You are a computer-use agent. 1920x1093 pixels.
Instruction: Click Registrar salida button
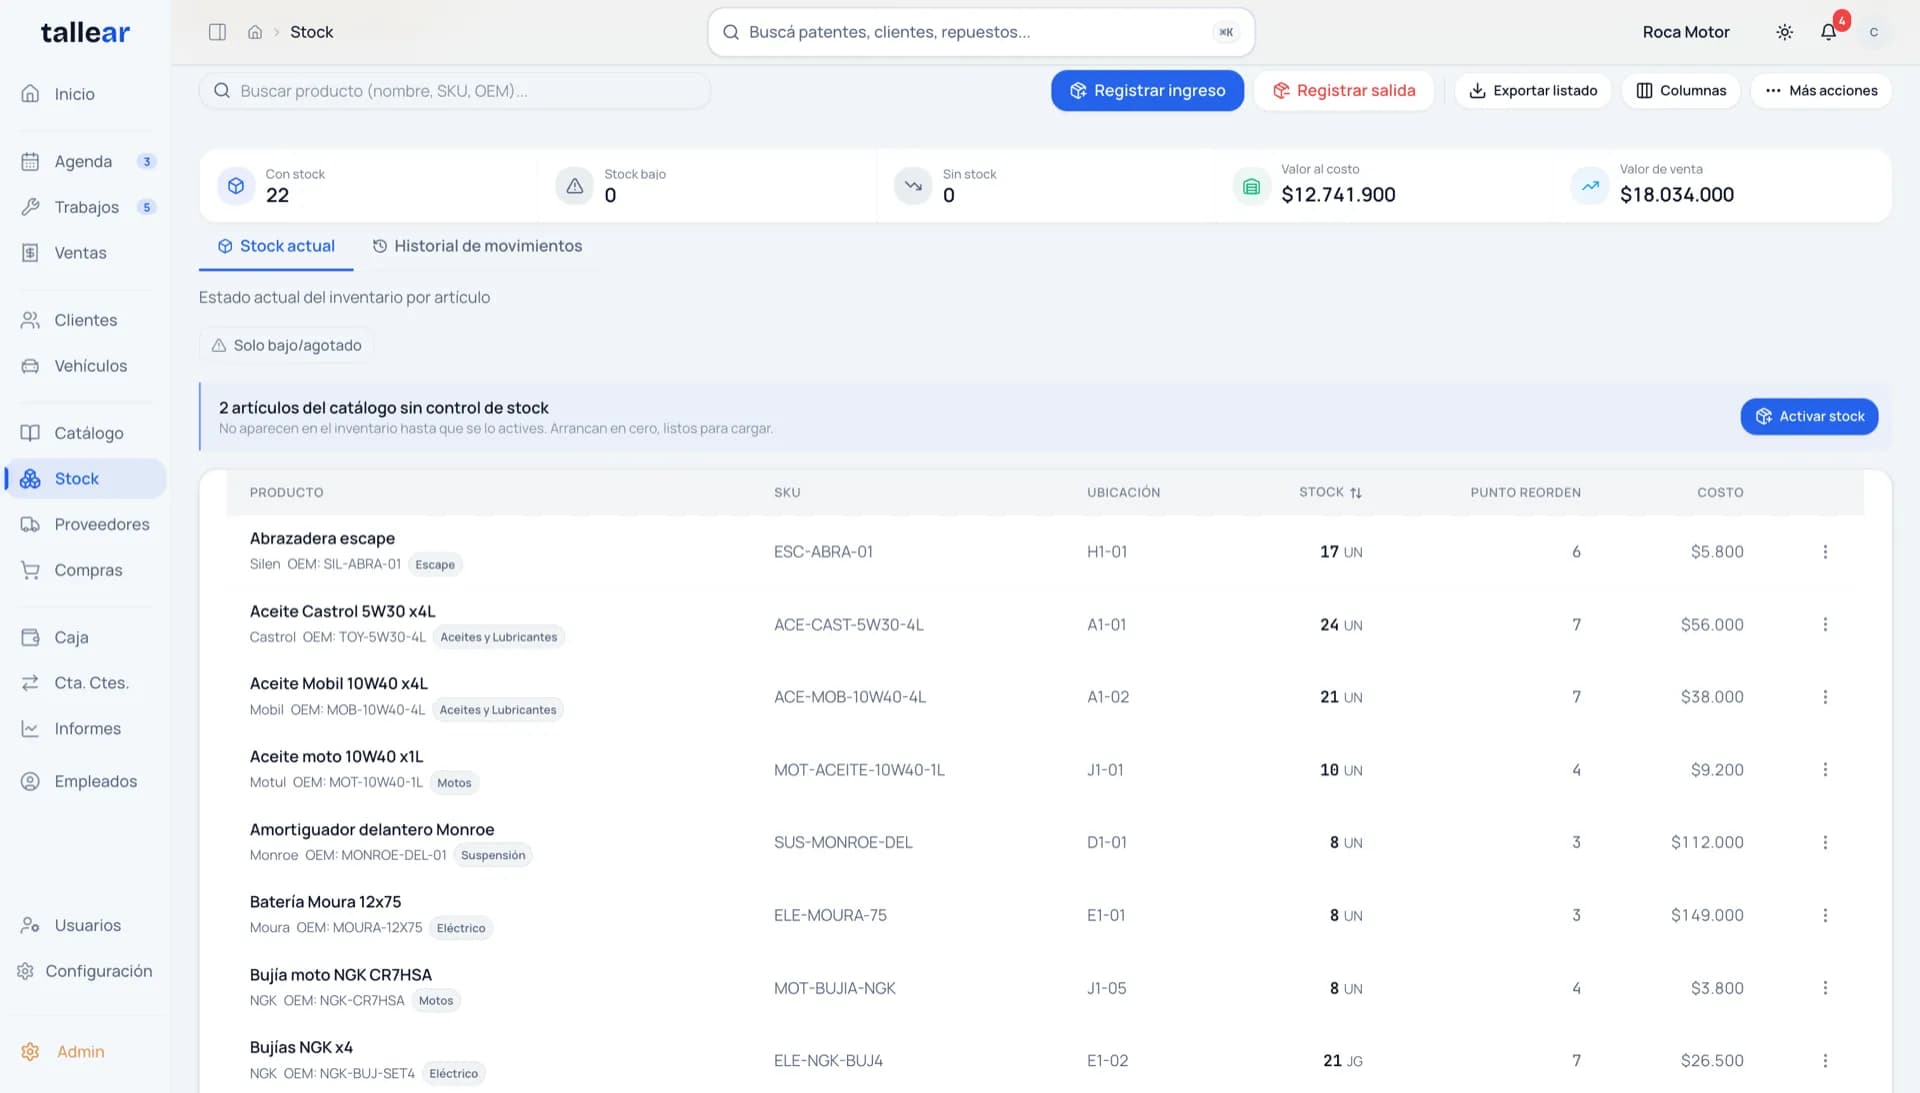1343,90
